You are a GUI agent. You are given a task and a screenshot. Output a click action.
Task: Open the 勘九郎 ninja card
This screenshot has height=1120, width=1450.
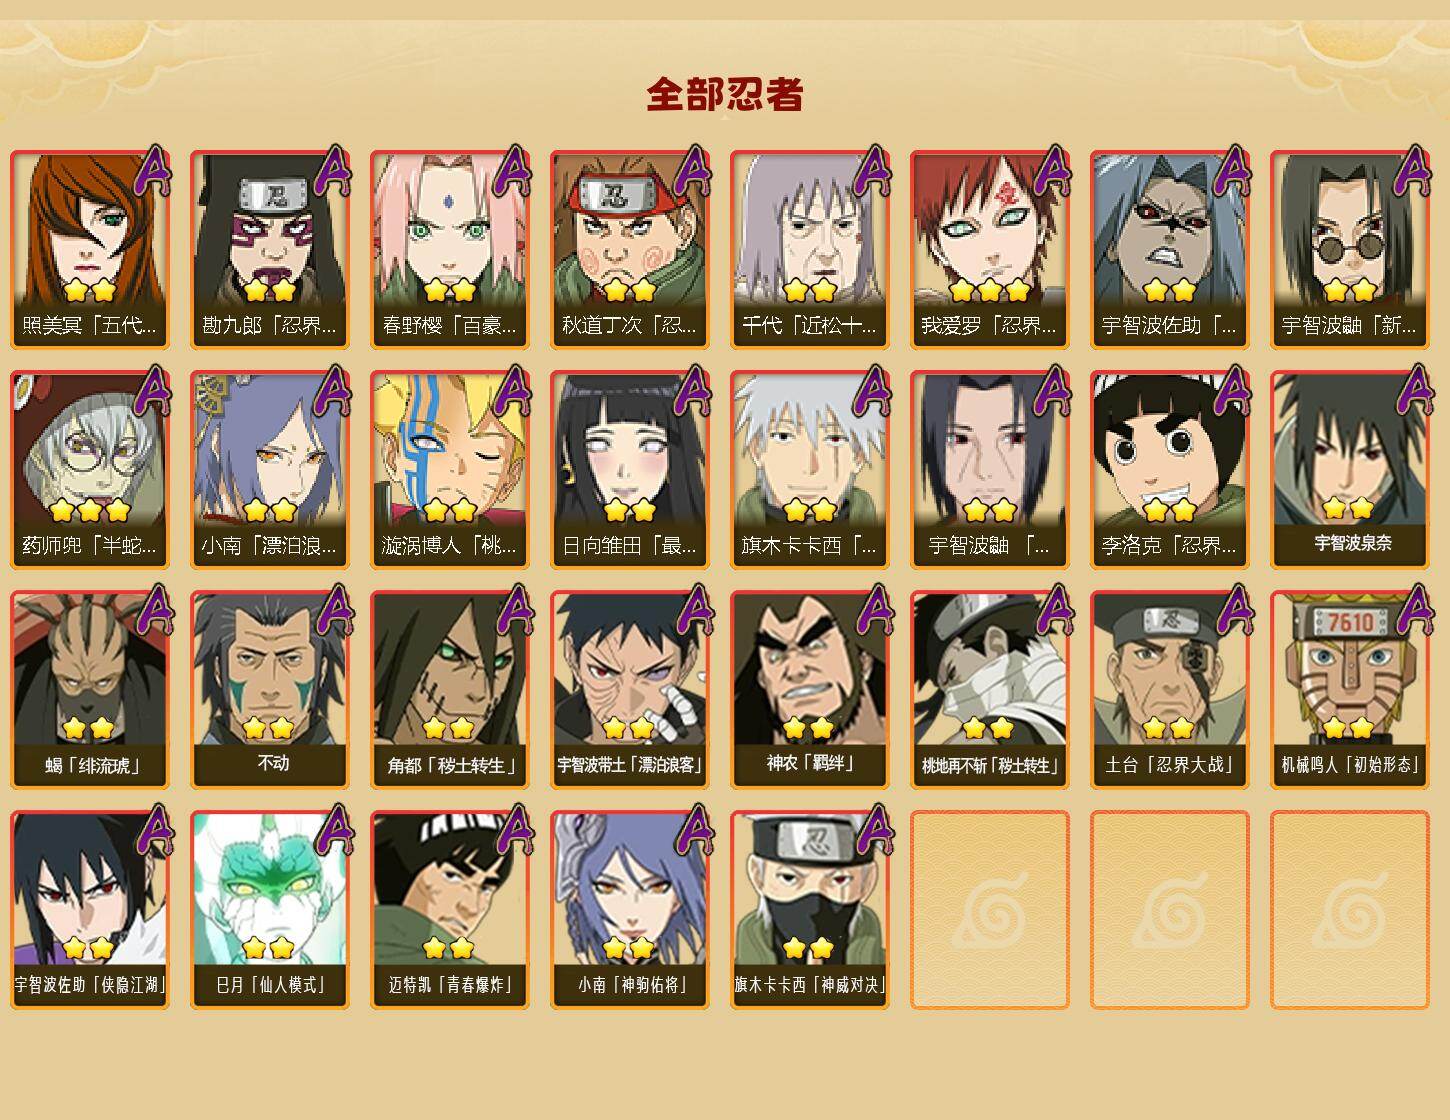(x=270, y=250)
